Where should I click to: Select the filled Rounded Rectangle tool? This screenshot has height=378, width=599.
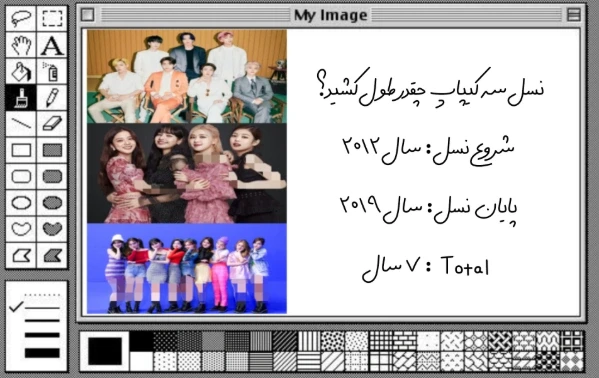(52, 176)
